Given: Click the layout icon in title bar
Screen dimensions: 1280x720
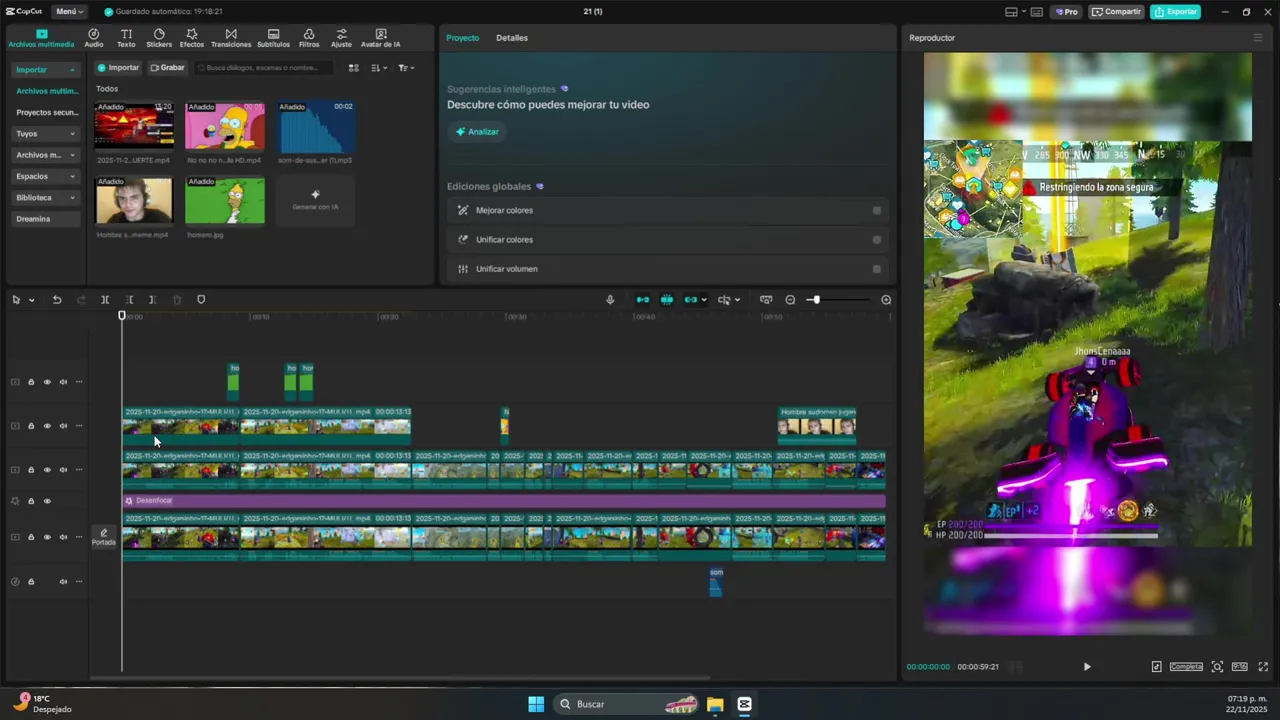Looking at the screenshot, I should [x=1011, y=12].
